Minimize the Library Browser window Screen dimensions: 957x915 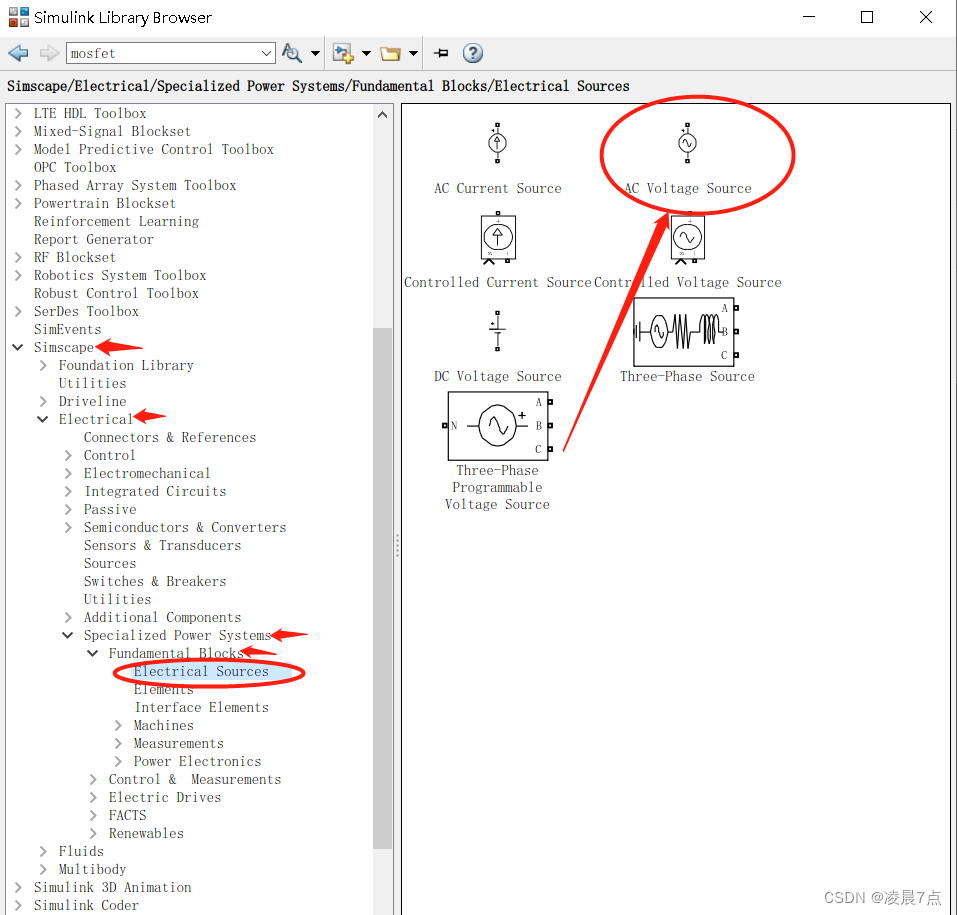(809, 17)
